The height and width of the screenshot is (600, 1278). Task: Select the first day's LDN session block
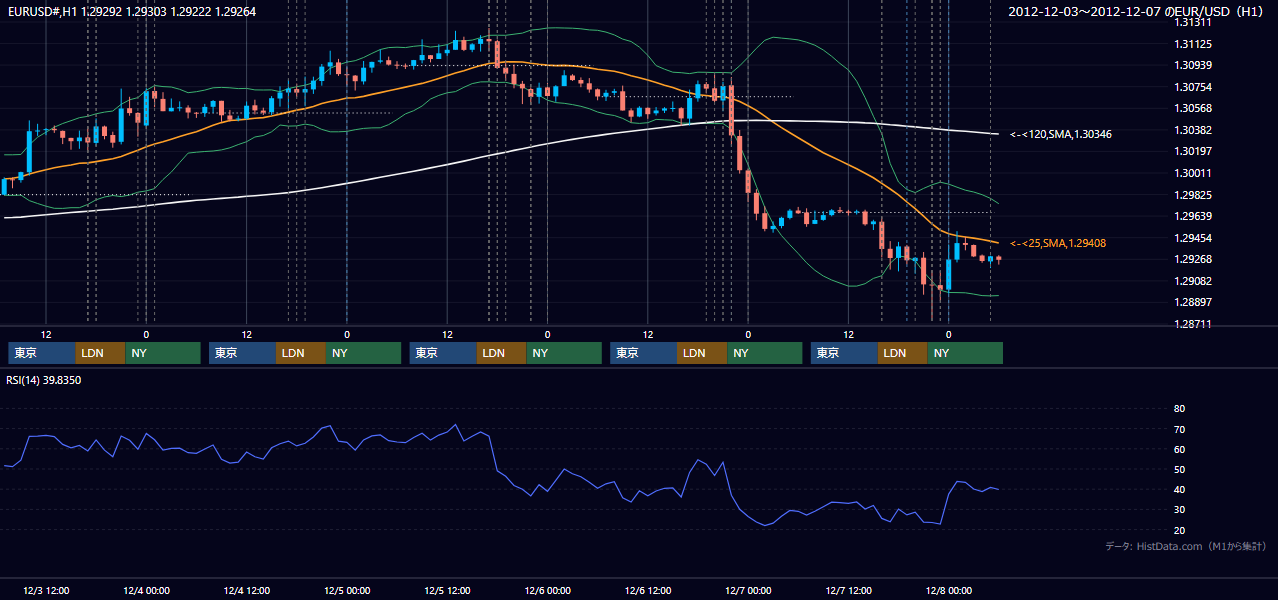tap(100, 353)
